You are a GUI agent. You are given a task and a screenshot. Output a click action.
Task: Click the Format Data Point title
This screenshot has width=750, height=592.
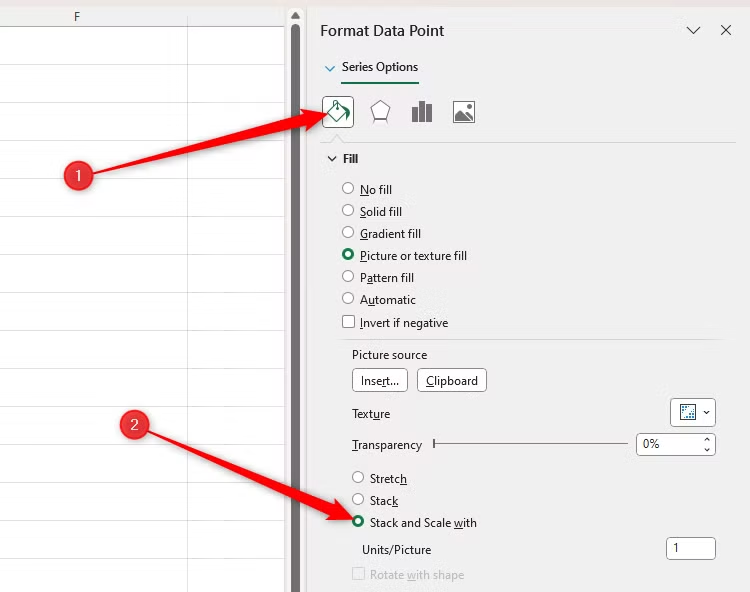pos(382,31)
